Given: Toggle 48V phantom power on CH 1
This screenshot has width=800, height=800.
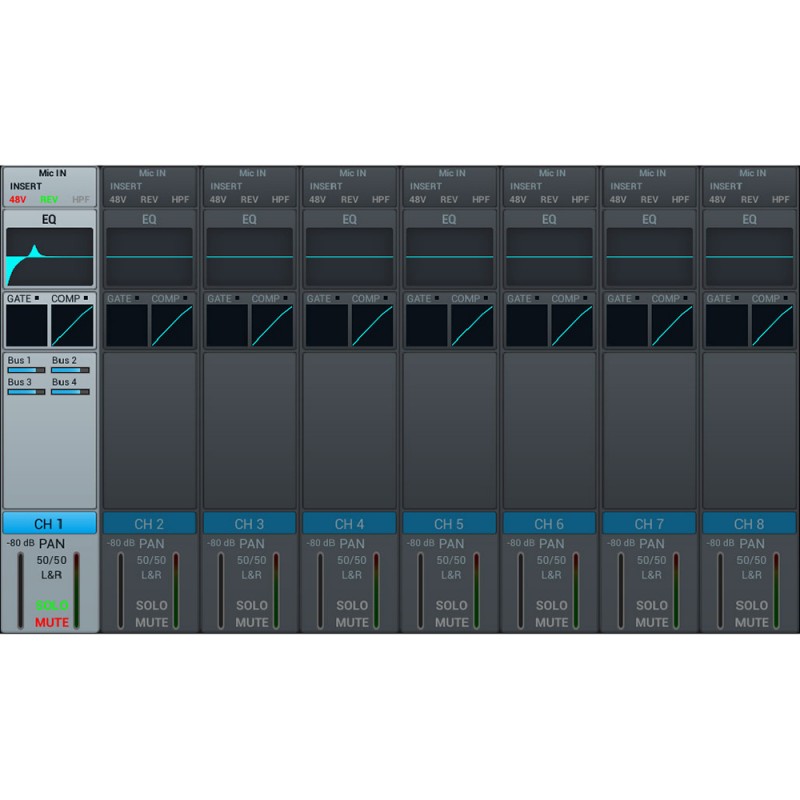Looking at the screenshot, I should tap(18, 200).
